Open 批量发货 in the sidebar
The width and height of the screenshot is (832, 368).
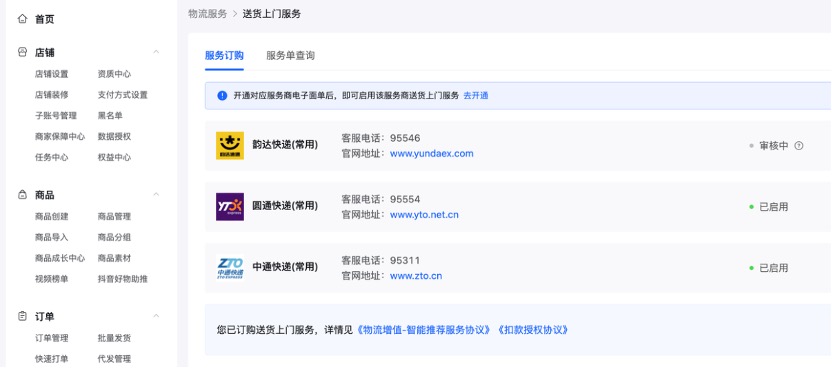[114, 338]
